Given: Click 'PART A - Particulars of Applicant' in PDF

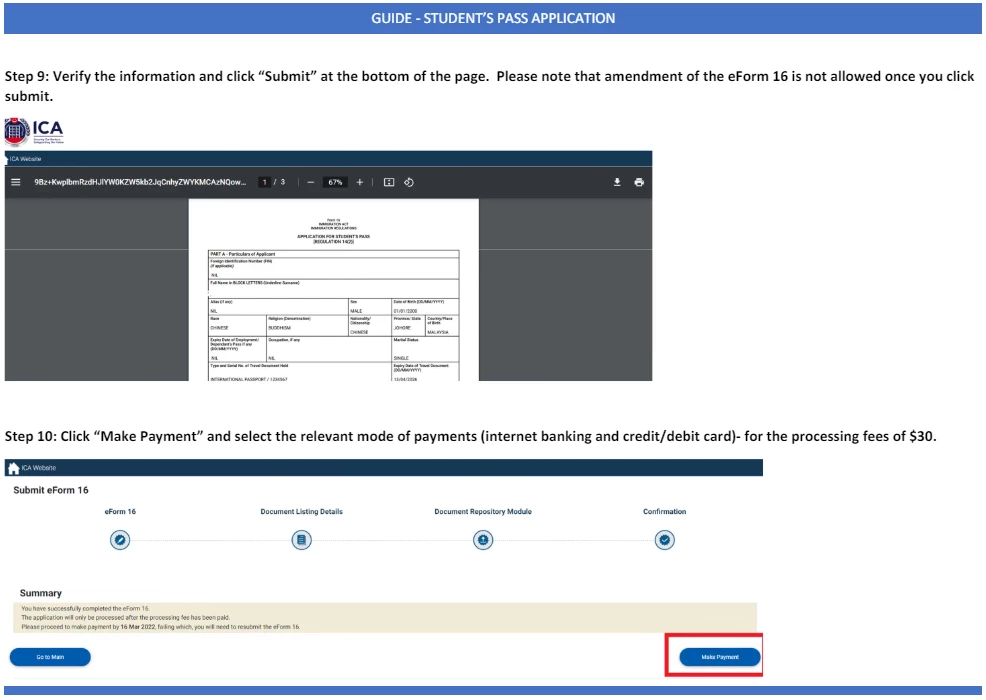Looking at the screenshot, I should pos(243,254).
